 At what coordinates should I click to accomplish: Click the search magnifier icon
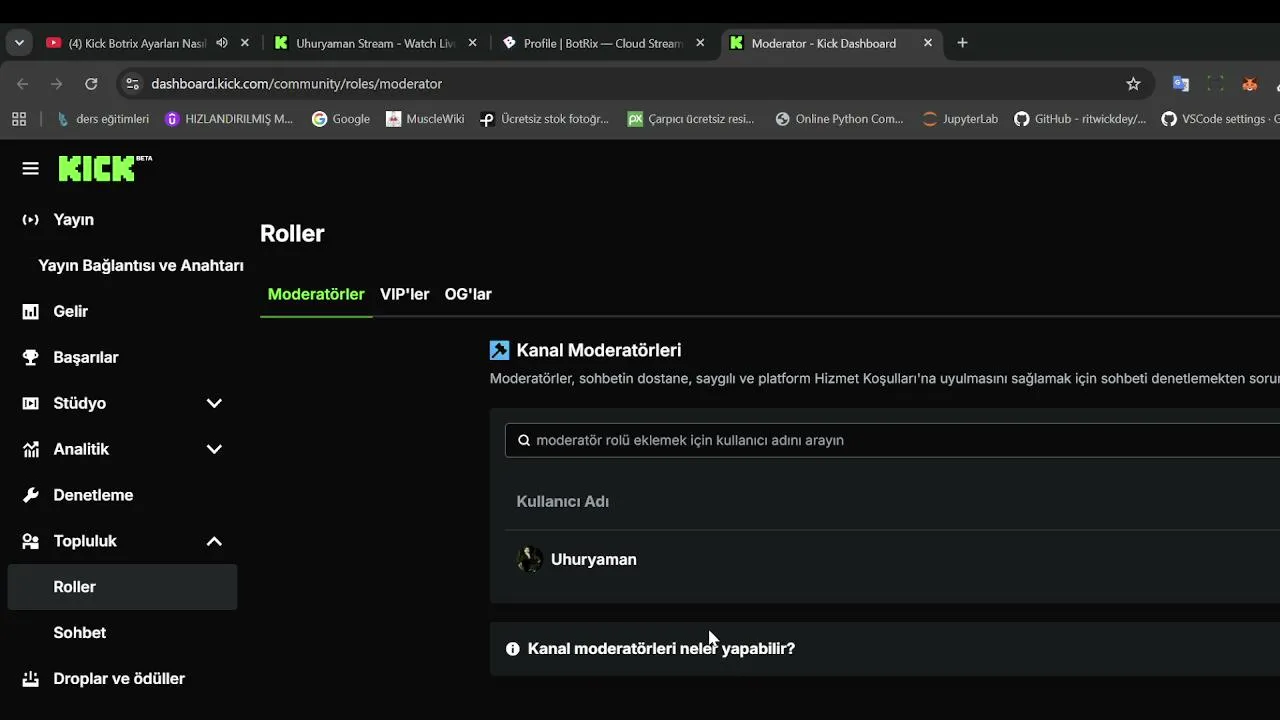click(524, 441)
